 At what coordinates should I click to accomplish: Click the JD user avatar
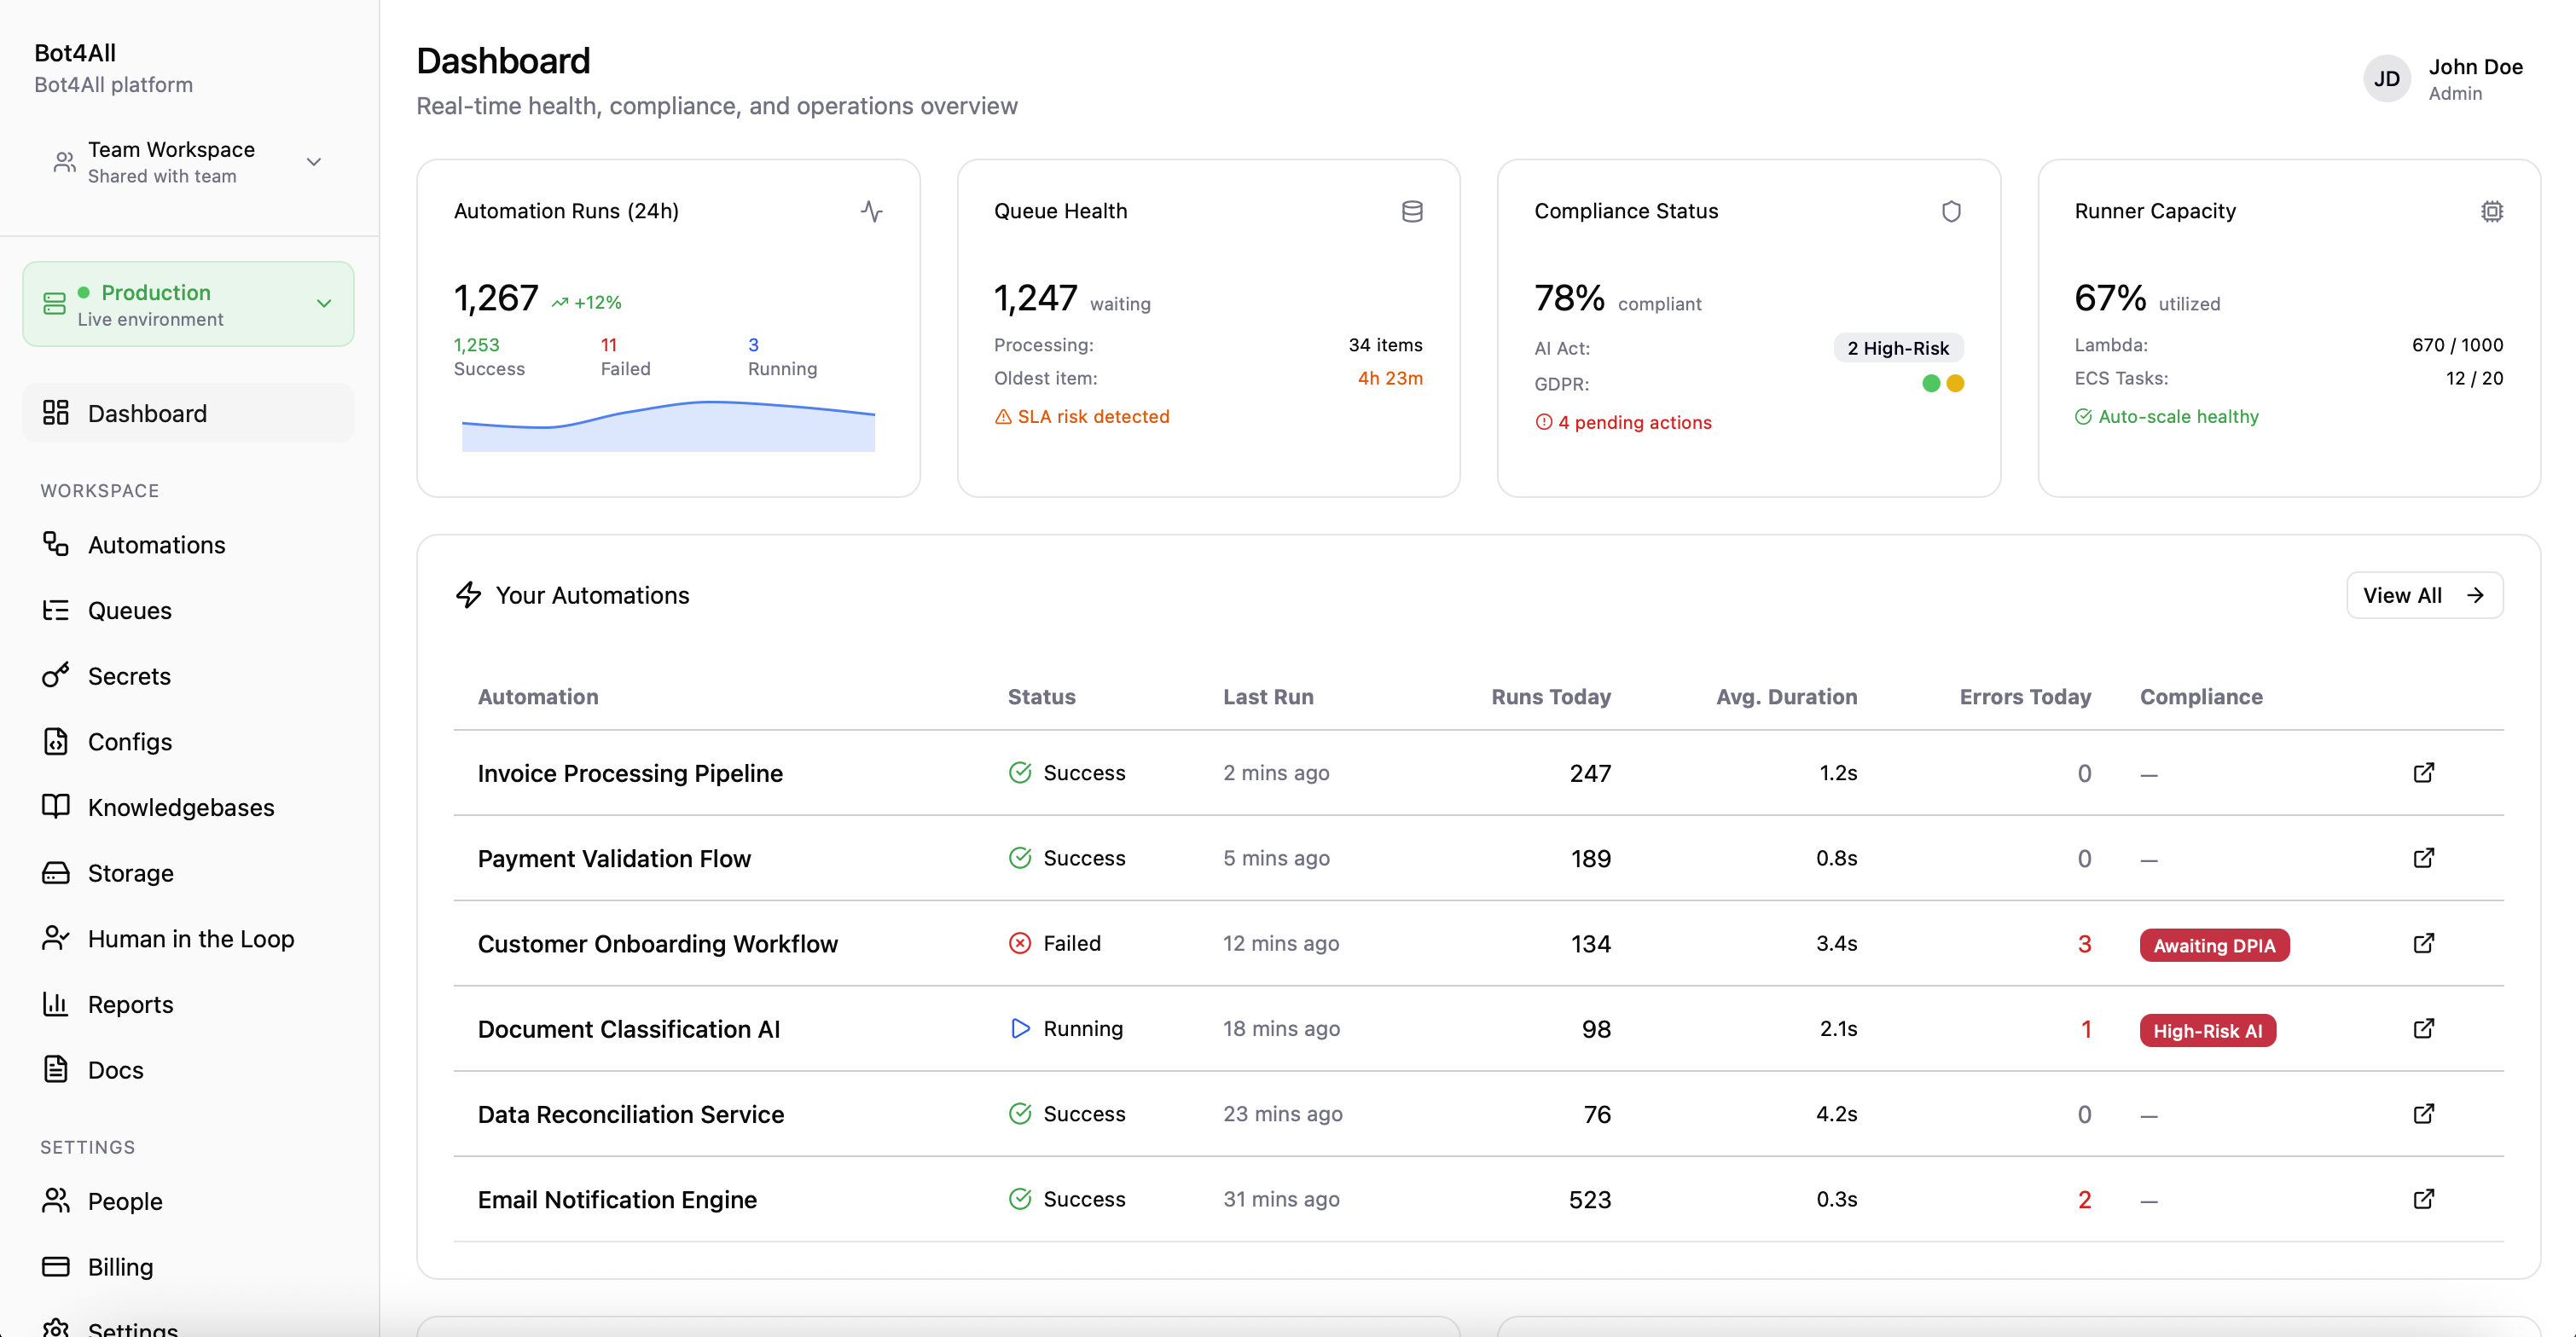click(2387, 78)
